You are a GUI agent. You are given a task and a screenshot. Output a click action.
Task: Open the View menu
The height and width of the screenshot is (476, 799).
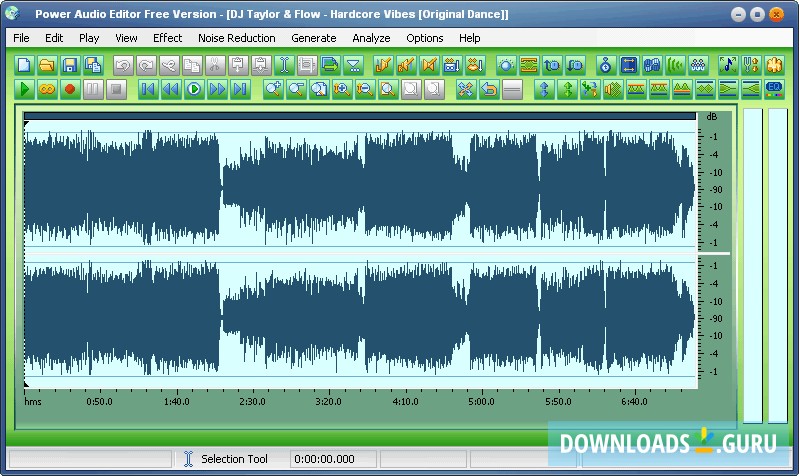[126, 38]
